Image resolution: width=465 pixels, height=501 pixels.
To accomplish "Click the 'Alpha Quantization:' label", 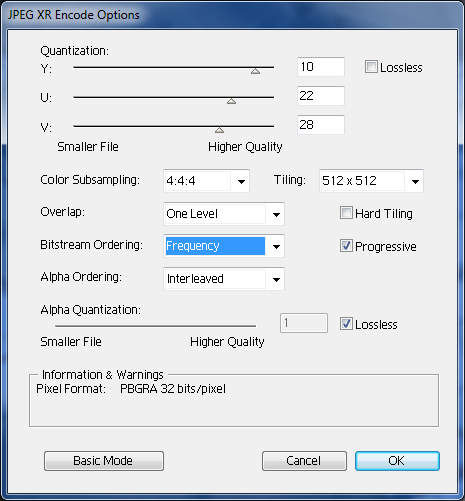I will [x=90, y=310].
